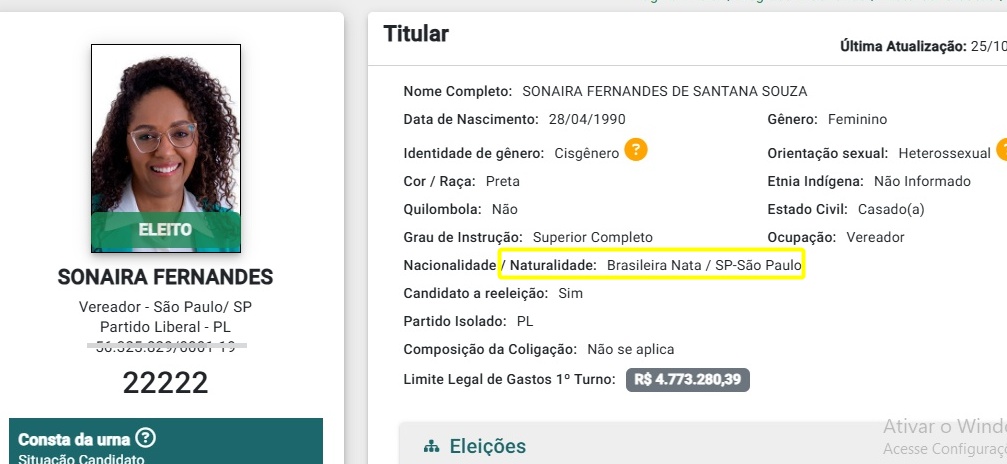Click the R$ 4.773.280,39 spending limit badge

(x=688, y=380)
